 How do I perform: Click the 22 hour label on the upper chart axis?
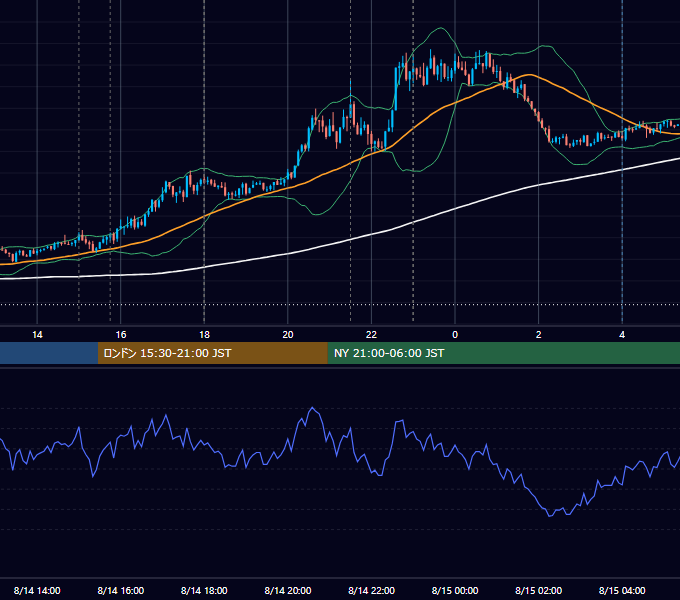tap(371, 335)
